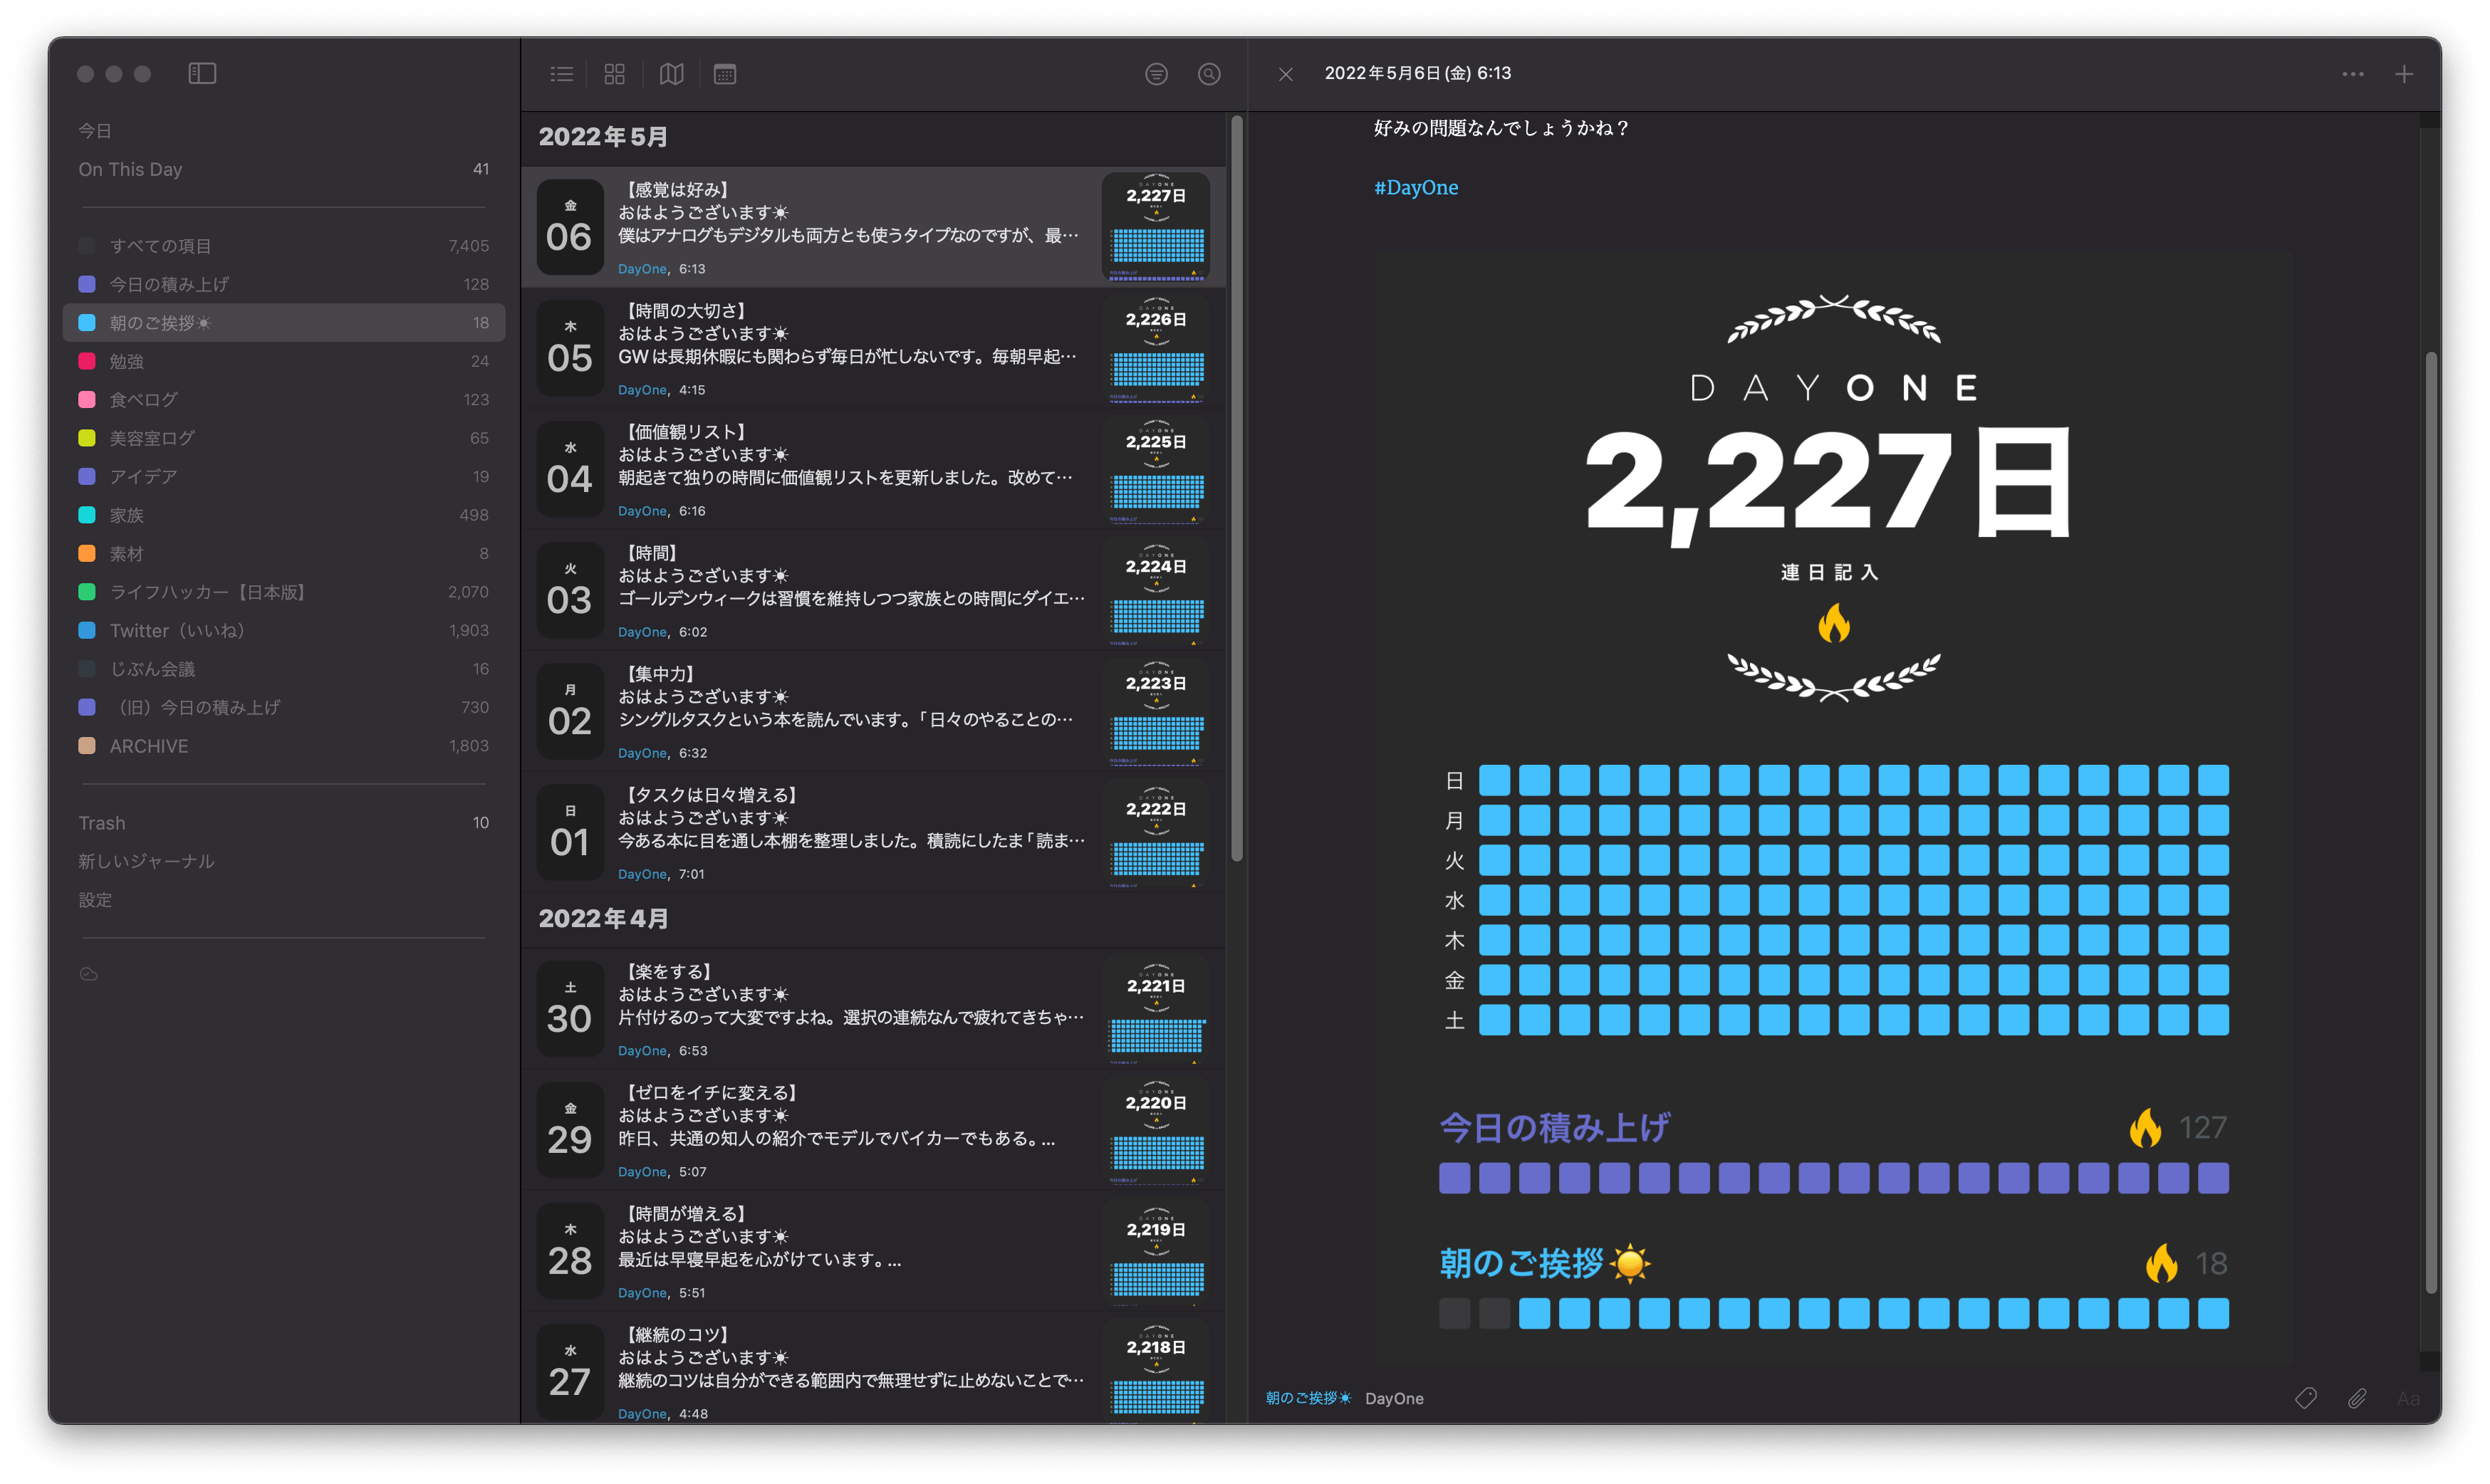Open the 食べログ journal
The width and height of the screenshot is (2490, 1484).
click(x=284, y=399)
